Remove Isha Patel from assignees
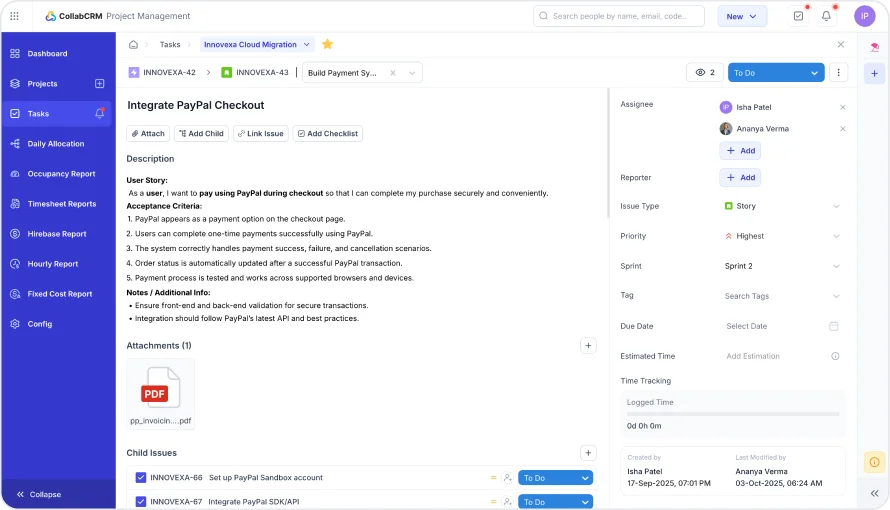This screenshot has height=510, width=890. coord(842,107)
